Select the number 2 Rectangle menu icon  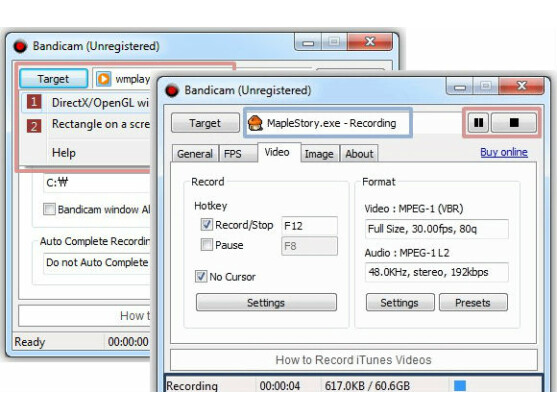(34, 125)
